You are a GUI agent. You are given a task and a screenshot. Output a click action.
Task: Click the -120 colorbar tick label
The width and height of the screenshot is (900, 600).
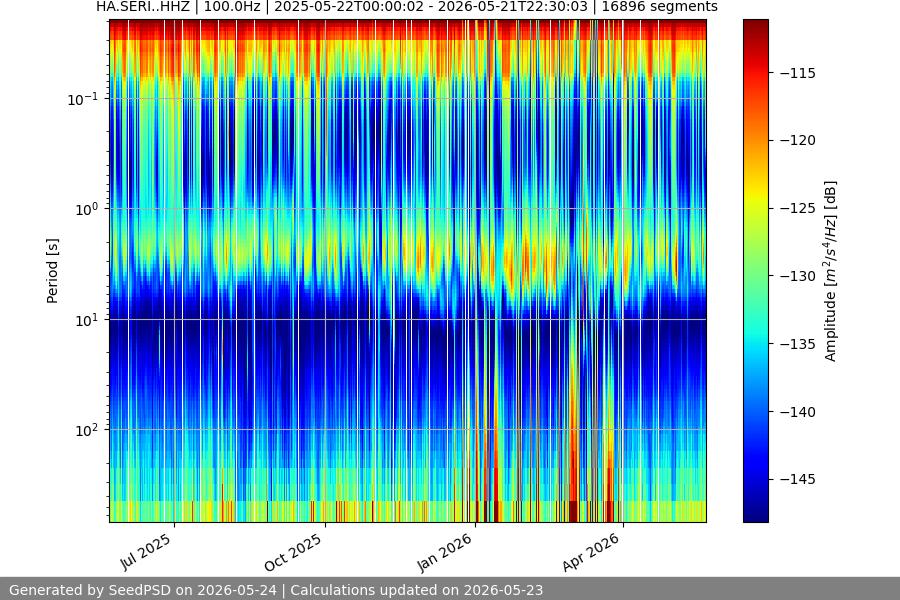(798, 140)
